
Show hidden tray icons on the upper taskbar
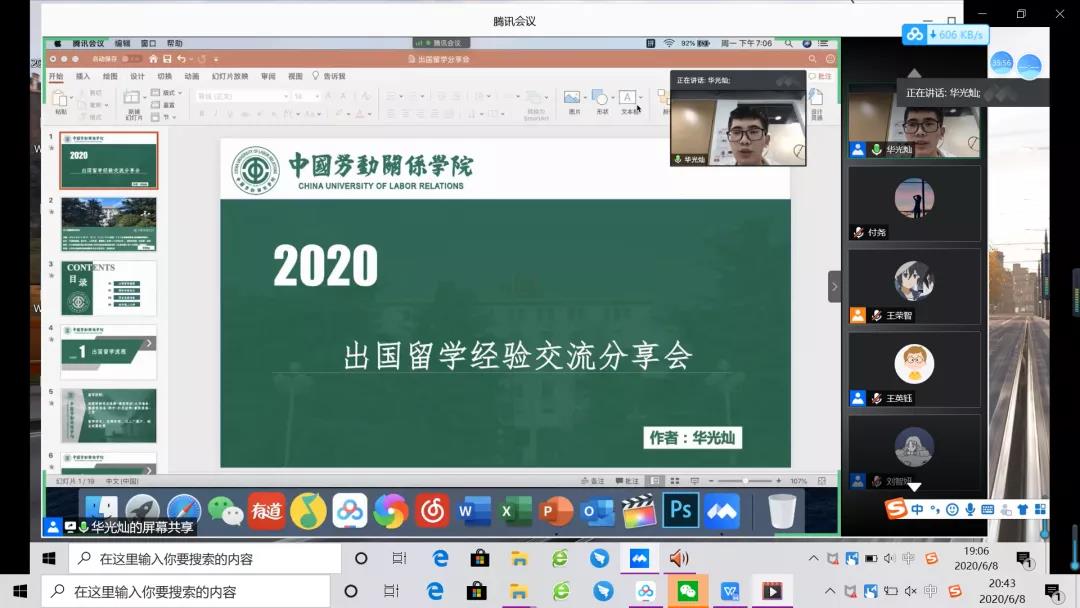pyautogui.click(x=813, y=558)
